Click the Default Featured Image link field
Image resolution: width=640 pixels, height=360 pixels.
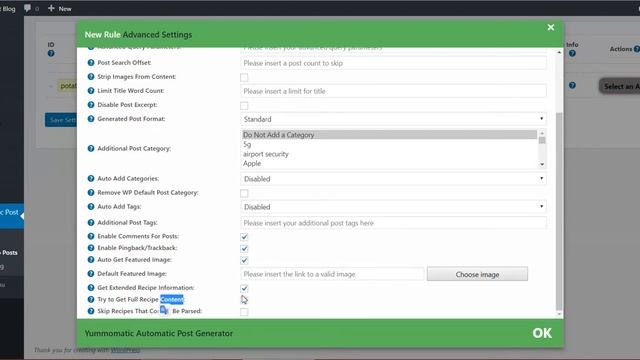coord(332,274)
